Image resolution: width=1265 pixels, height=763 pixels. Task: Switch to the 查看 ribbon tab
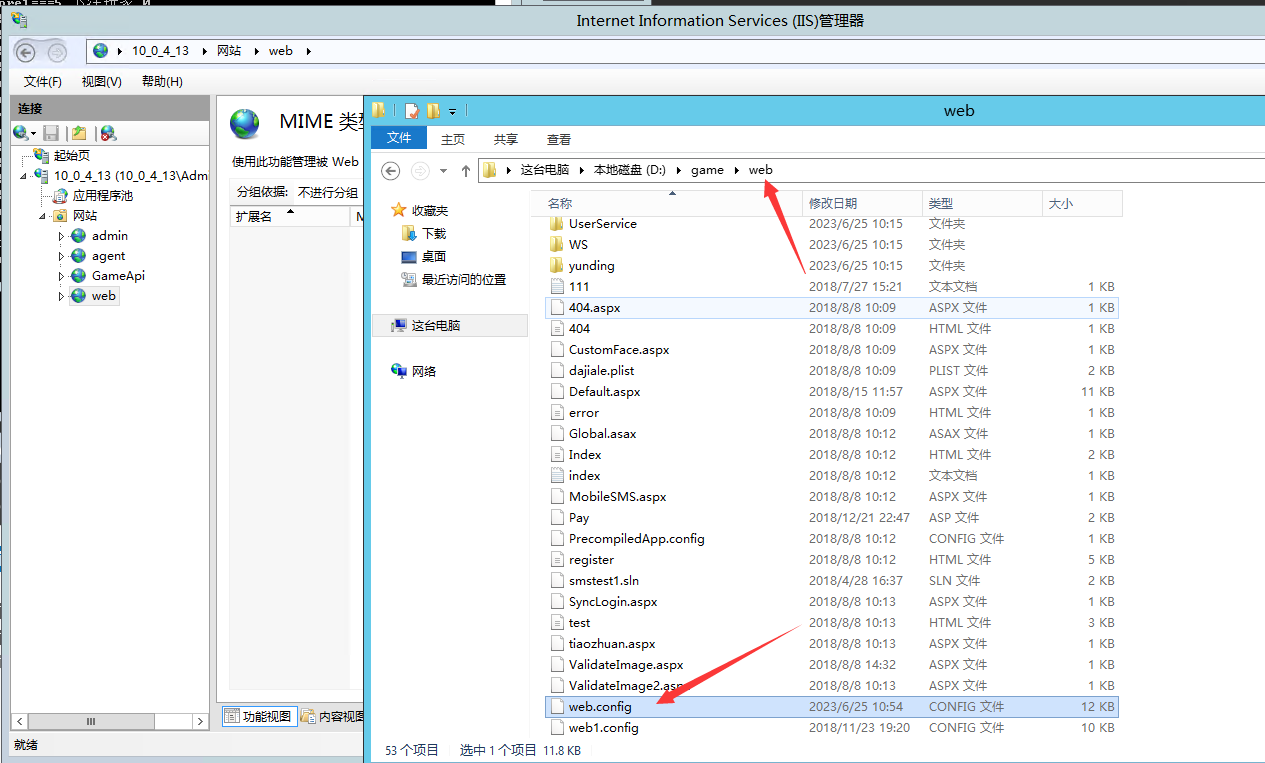(559, 140)
